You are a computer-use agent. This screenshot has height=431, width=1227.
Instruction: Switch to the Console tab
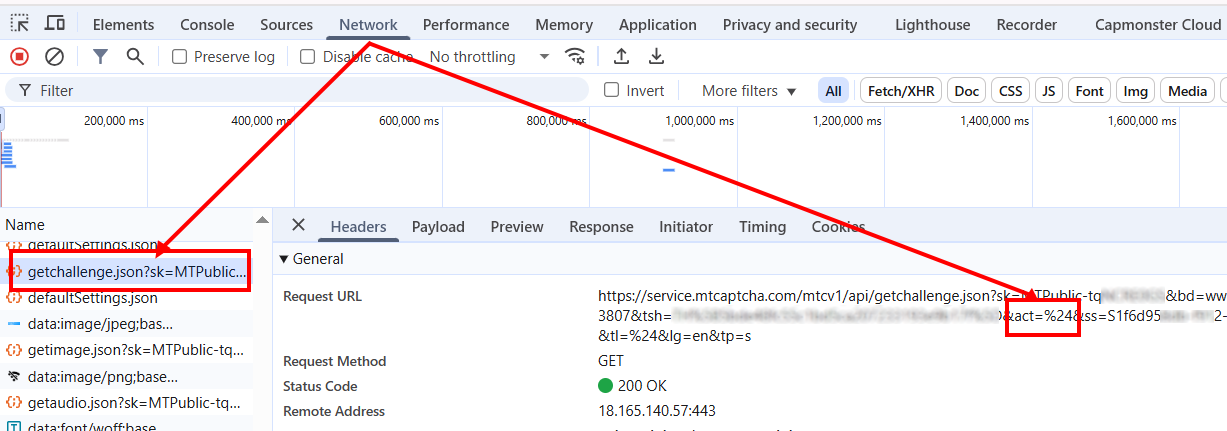click(x=207, y=25)
